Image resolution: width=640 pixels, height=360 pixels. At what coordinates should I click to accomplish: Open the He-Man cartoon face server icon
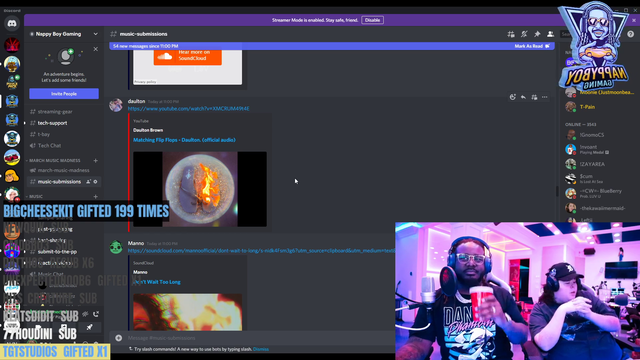(12, 176)
